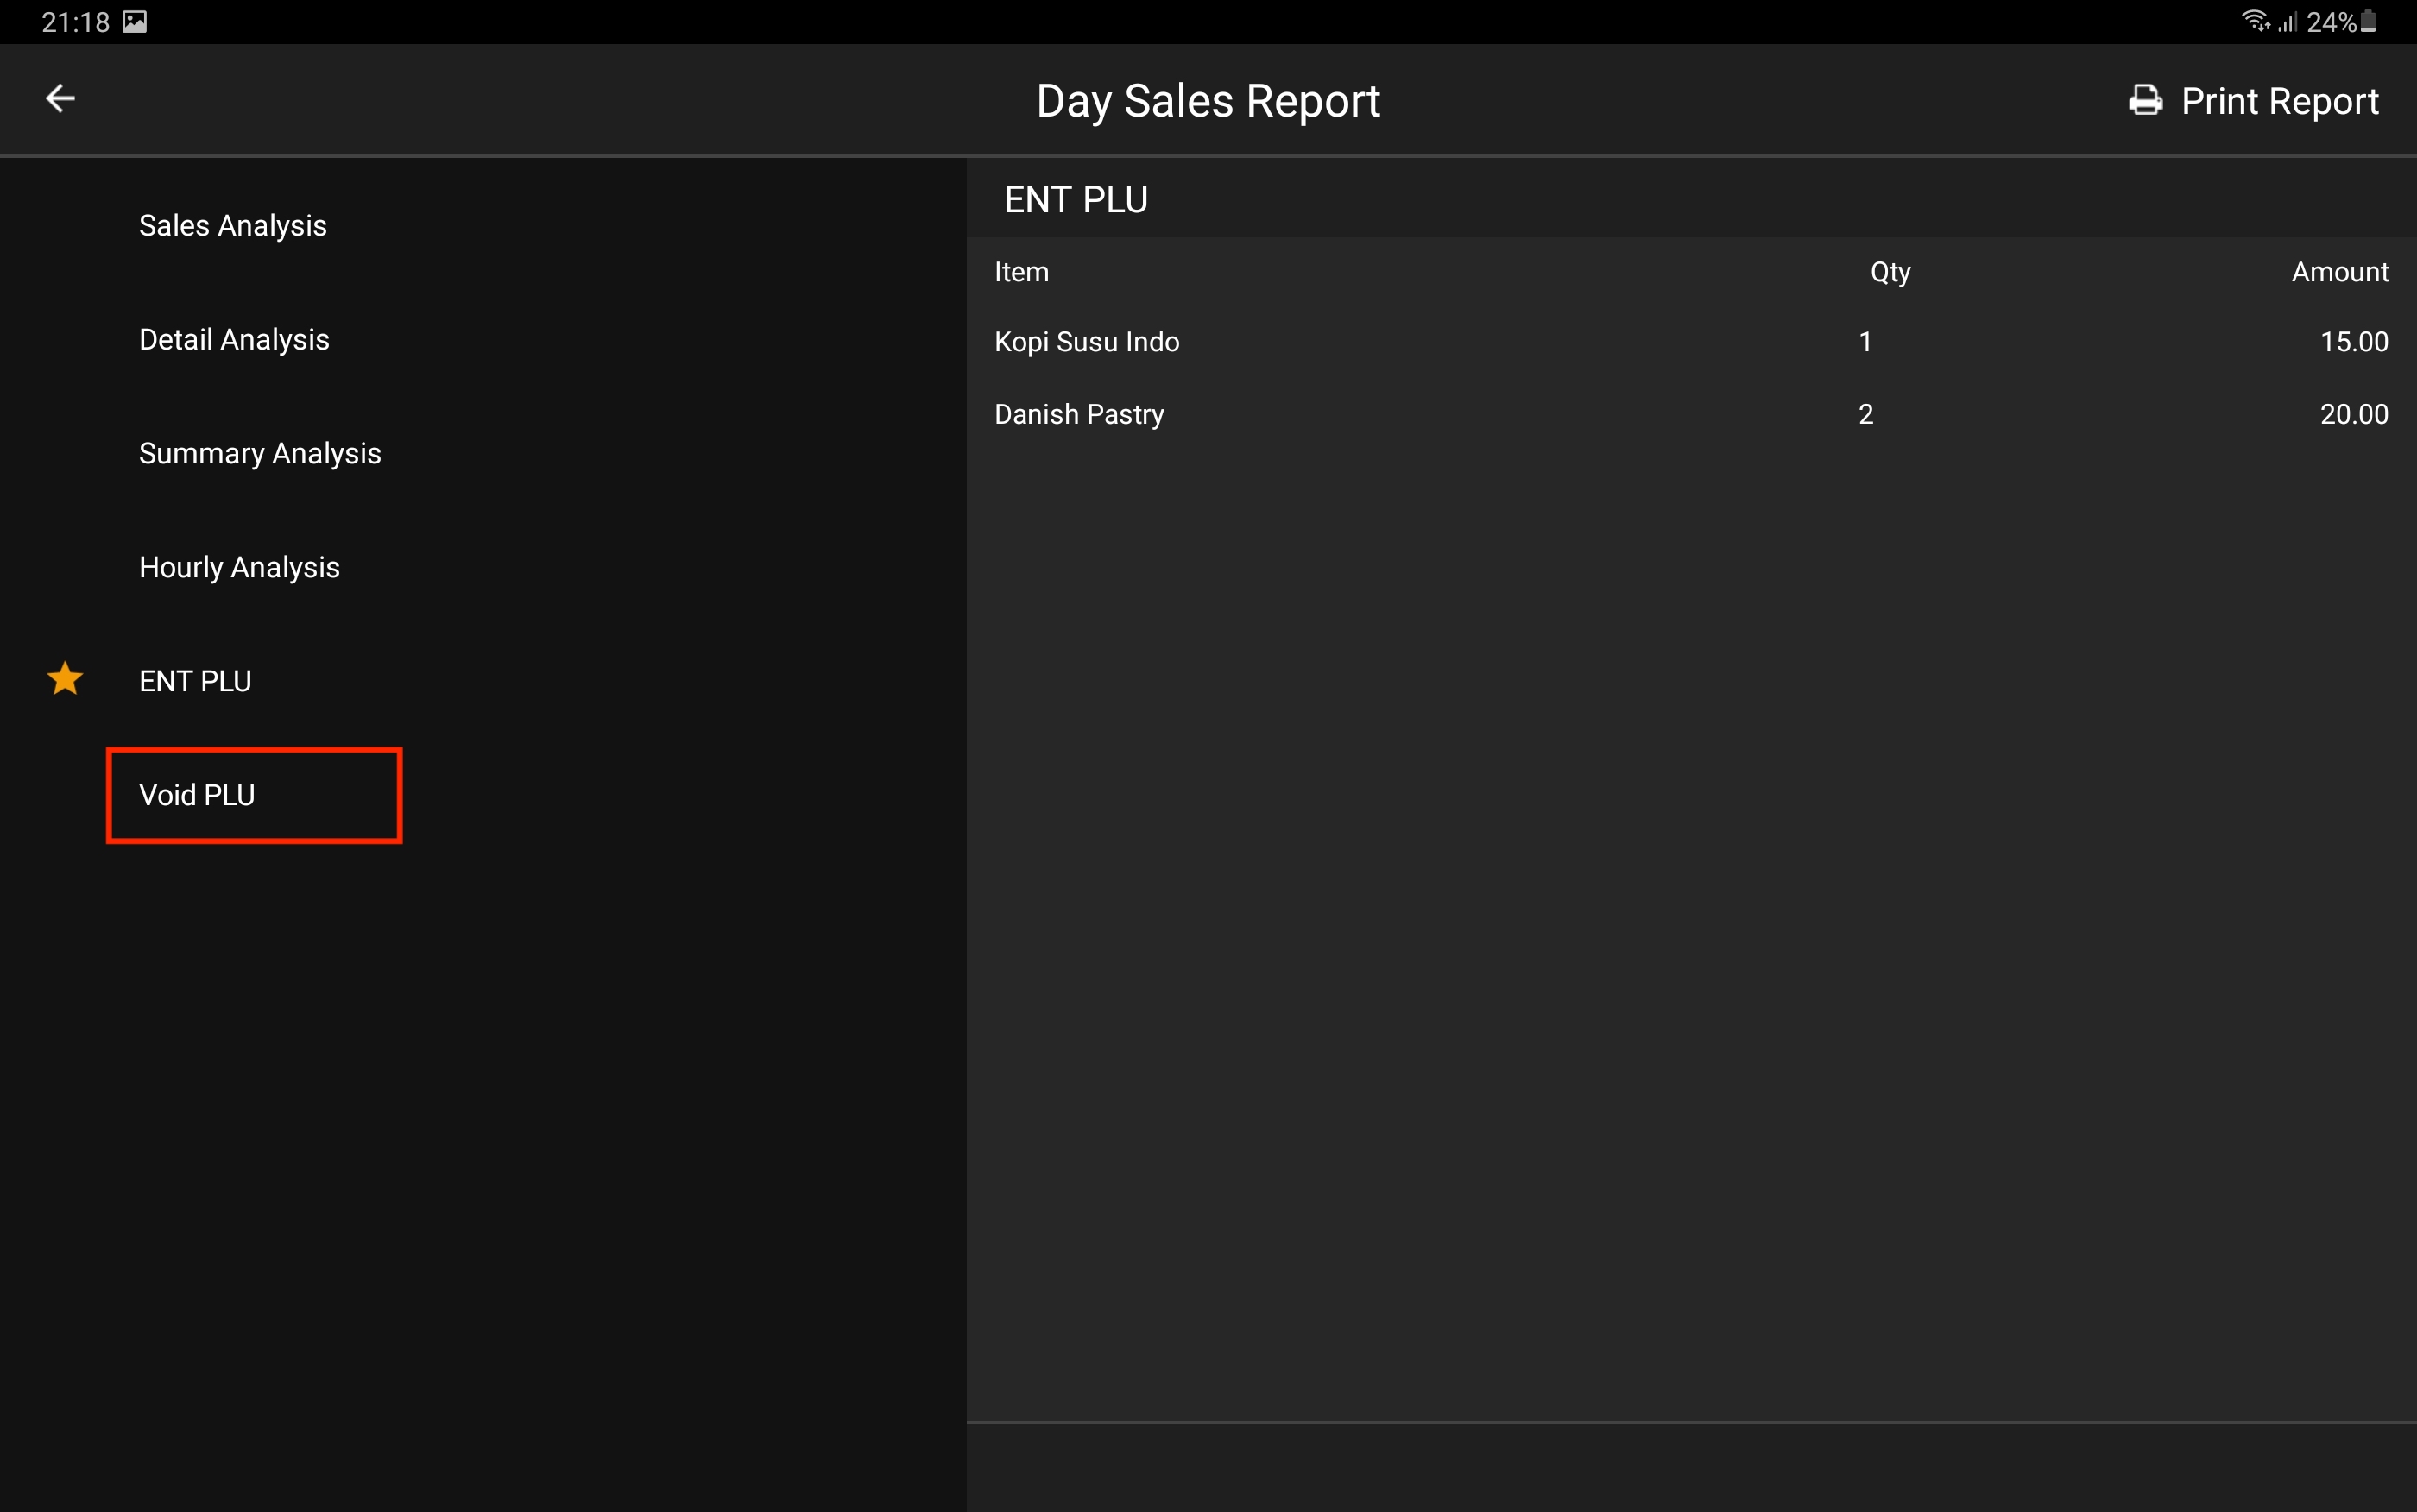Select the Danish Pastry row
Image resolution: width=2417 pixels, height=1512 pixels.
point(1079,414)
